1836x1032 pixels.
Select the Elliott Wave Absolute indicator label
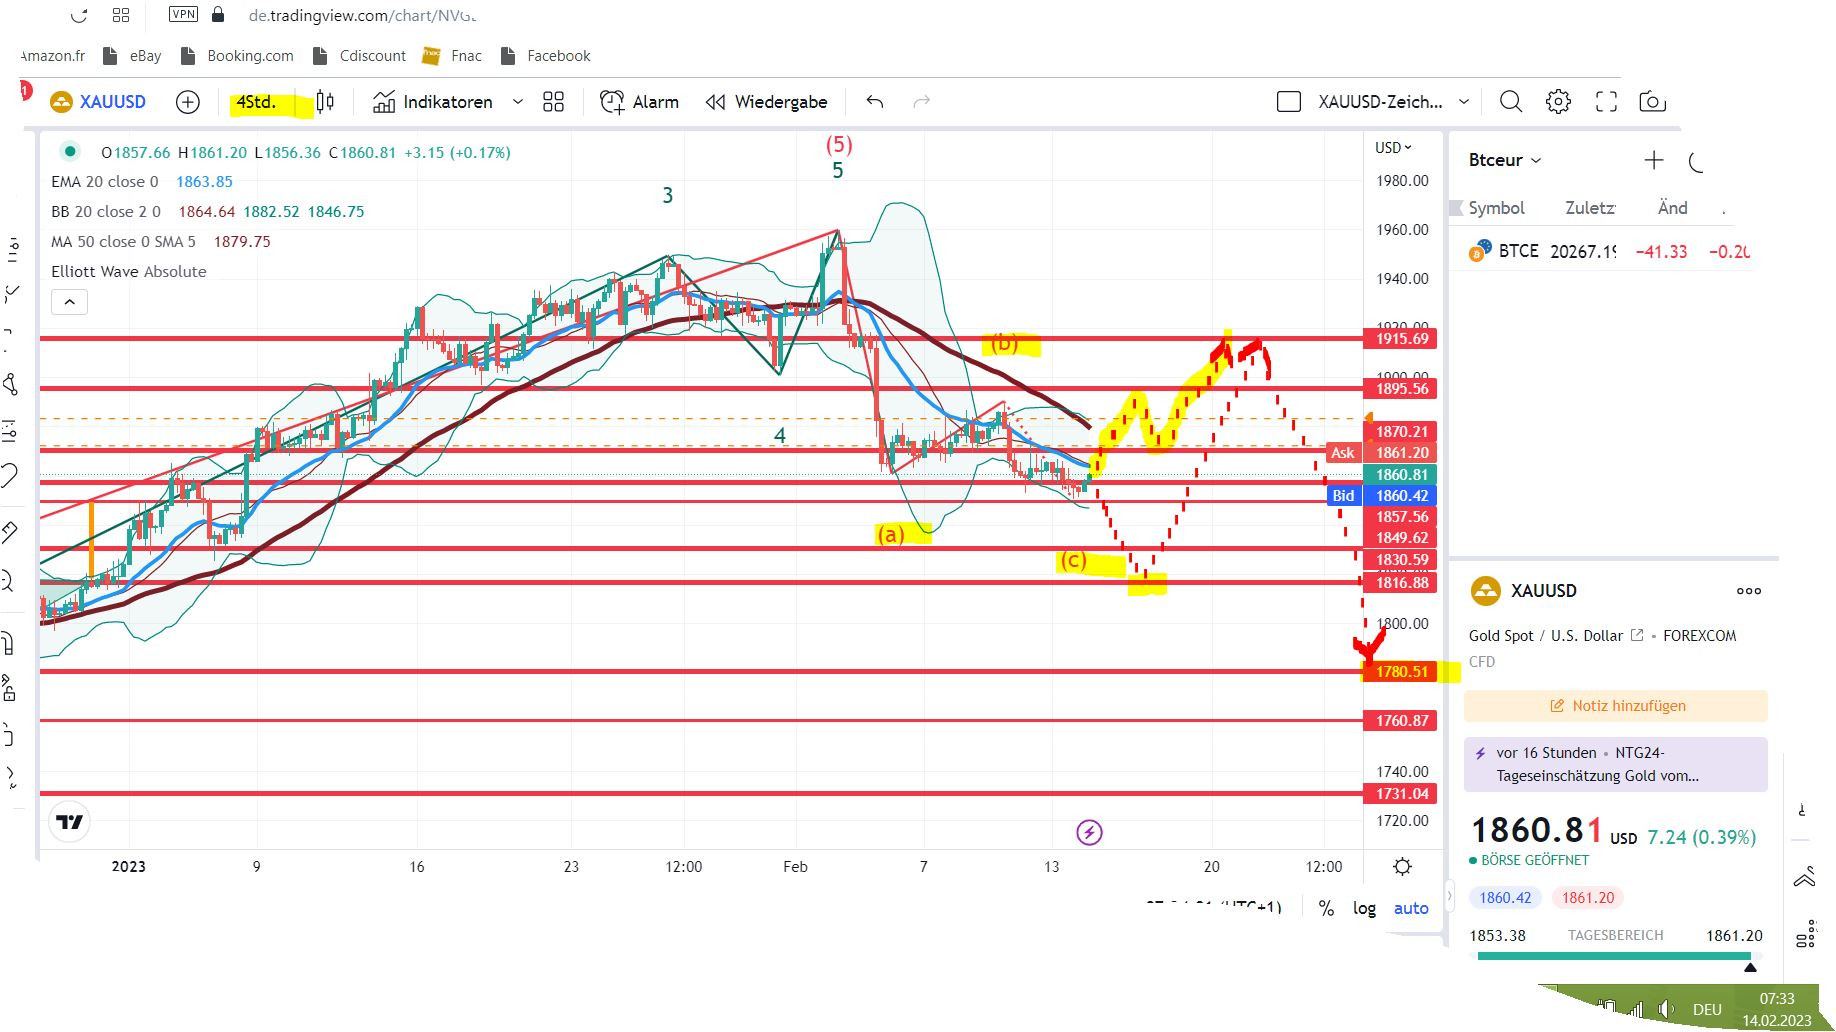129,272
